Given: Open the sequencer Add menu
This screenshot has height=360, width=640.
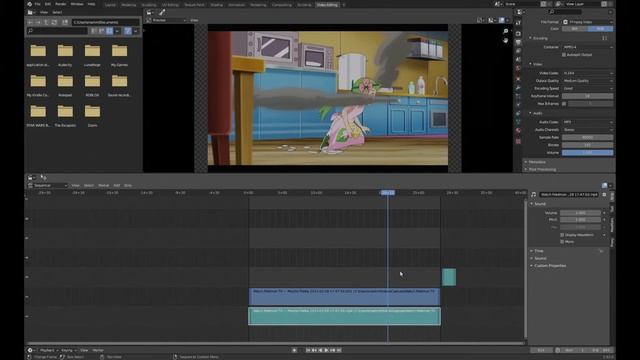Looking at the screenshot, I should point(117,186).
